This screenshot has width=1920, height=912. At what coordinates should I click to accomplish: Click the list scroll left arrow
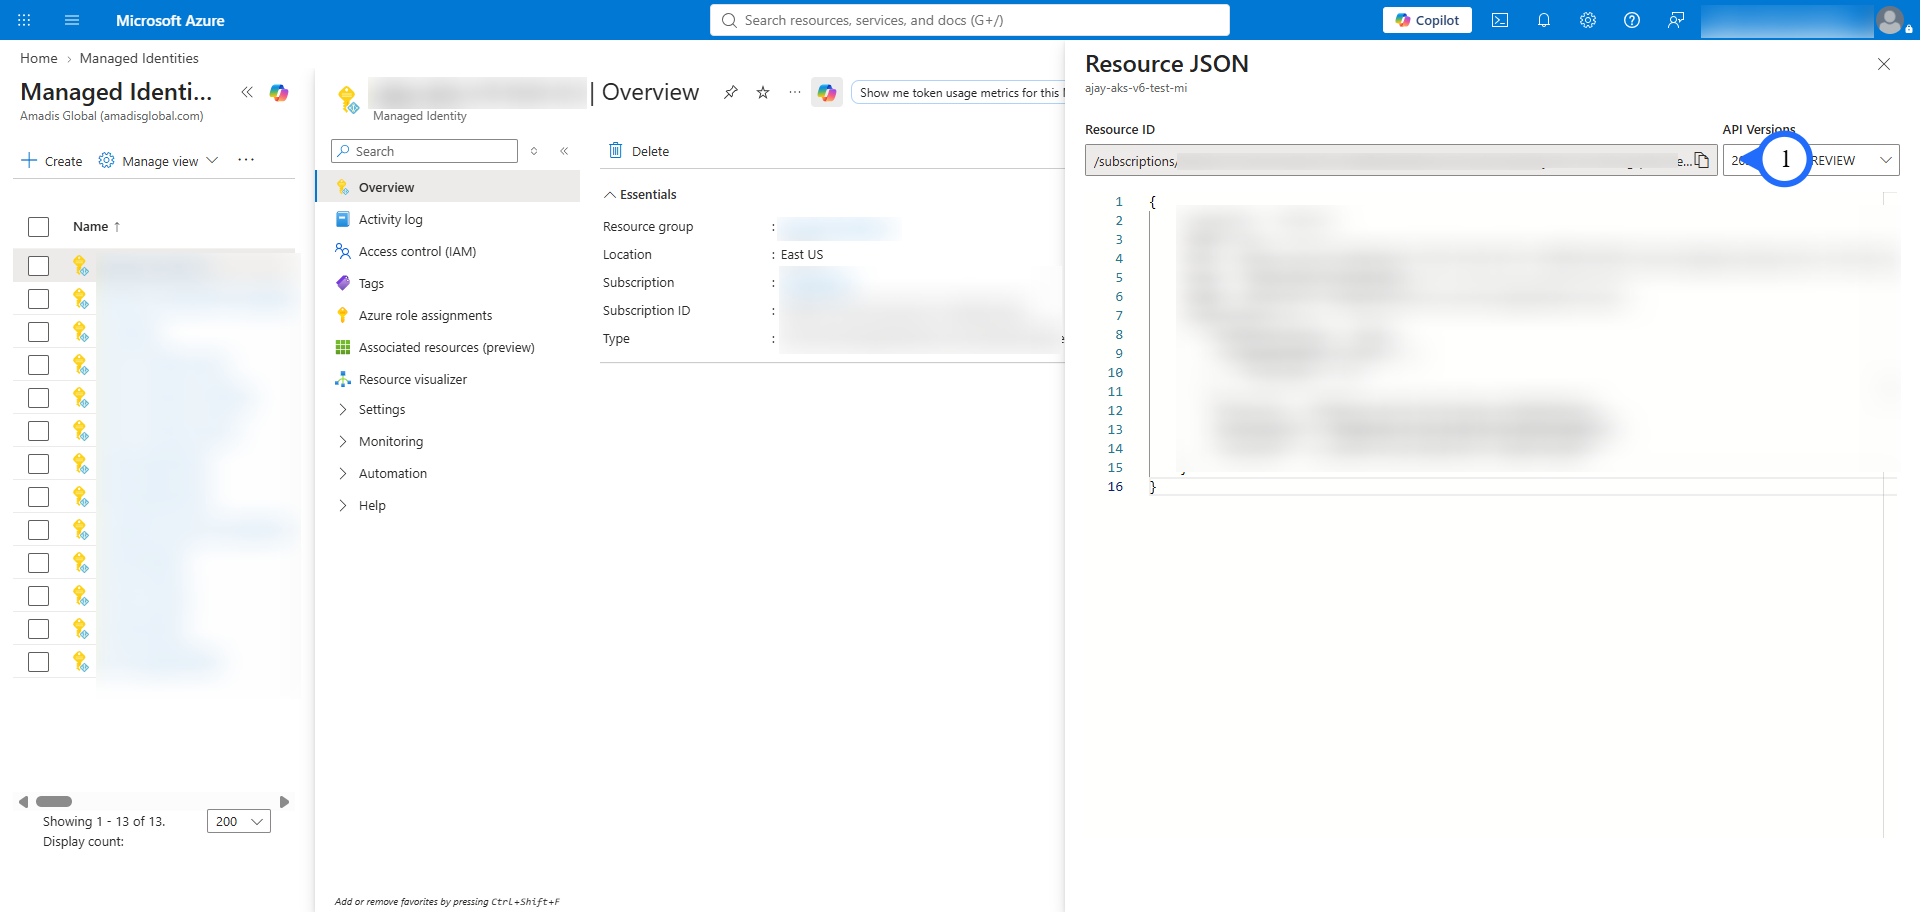click(24, 801)
